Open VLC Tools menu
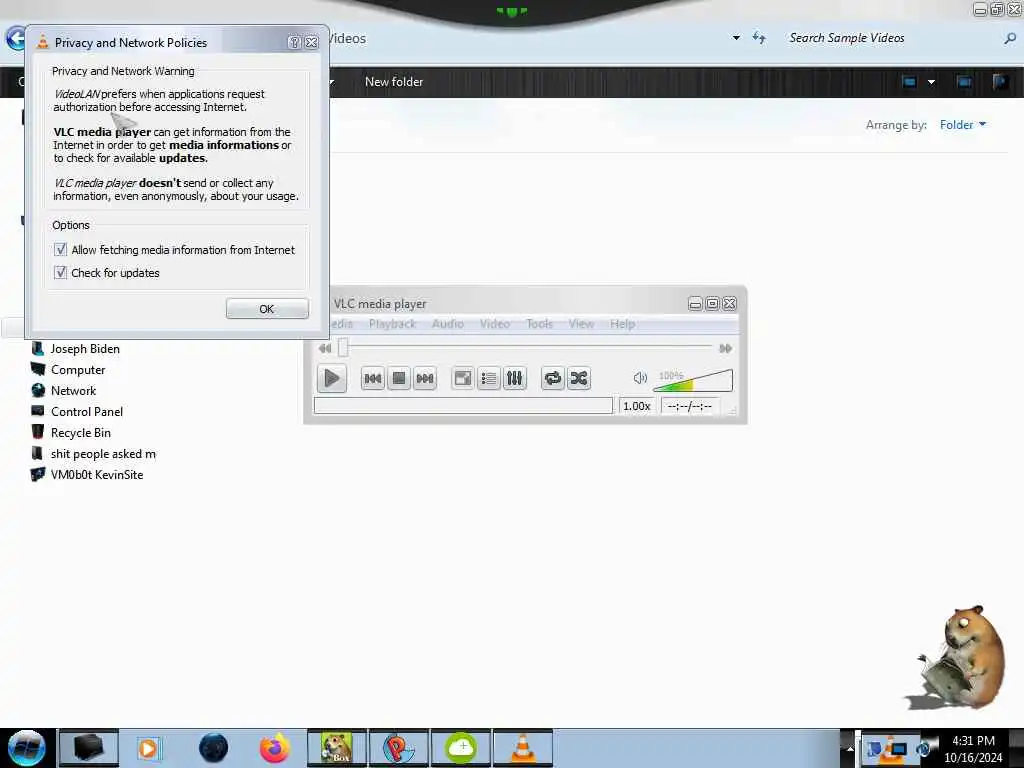 pos(539,324)
